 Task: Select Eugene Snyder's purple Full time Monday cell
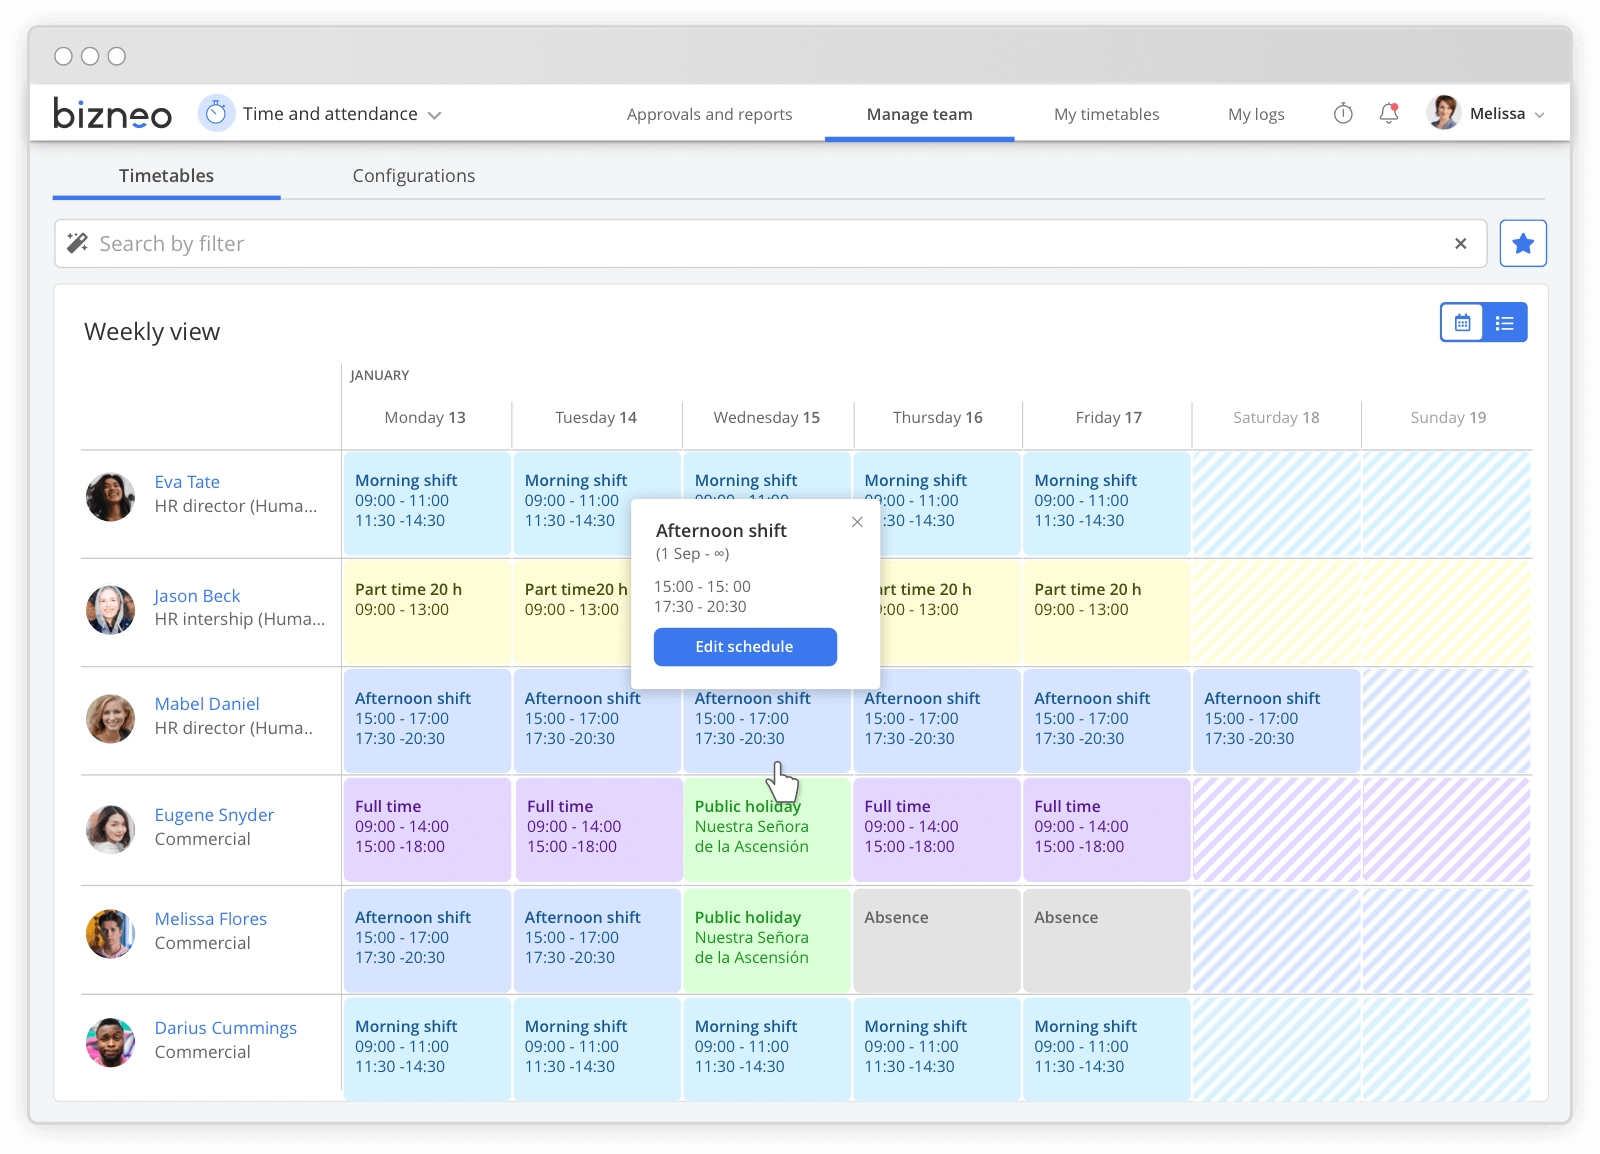click(x=427, y=829)
